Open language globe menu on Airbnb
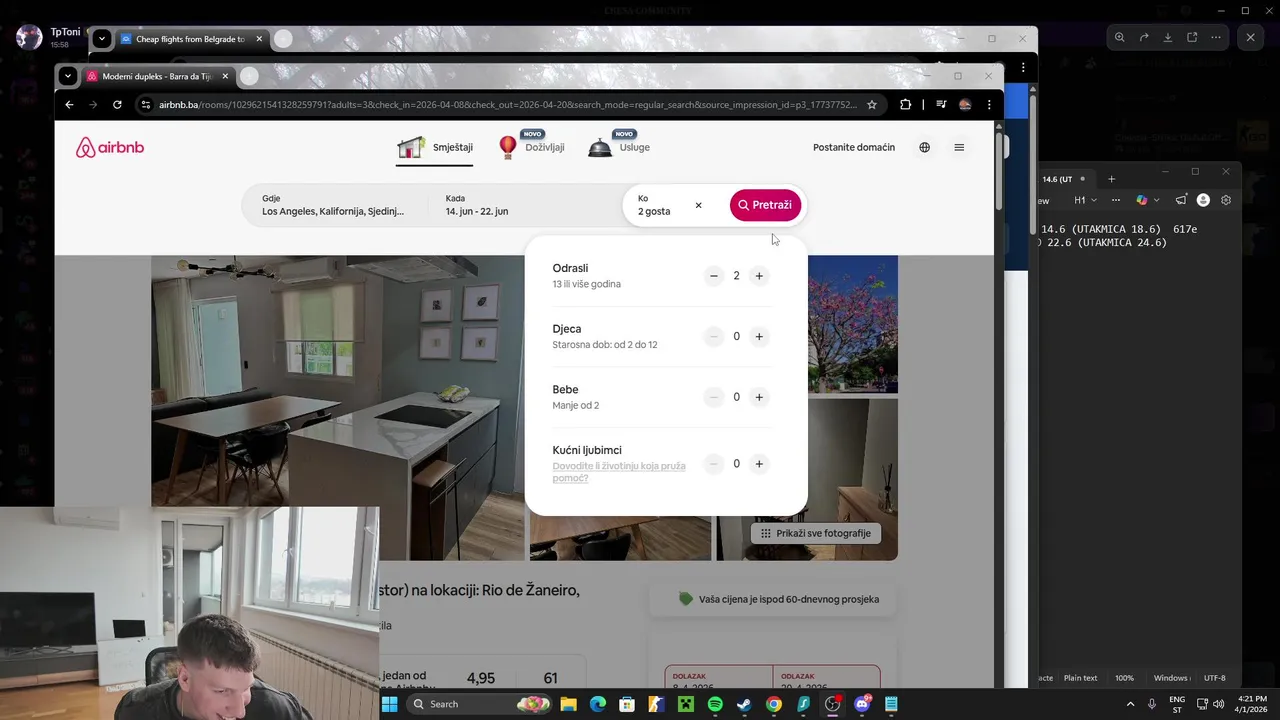The height and width of the screenshot is (720, 1280). (924, 147)
